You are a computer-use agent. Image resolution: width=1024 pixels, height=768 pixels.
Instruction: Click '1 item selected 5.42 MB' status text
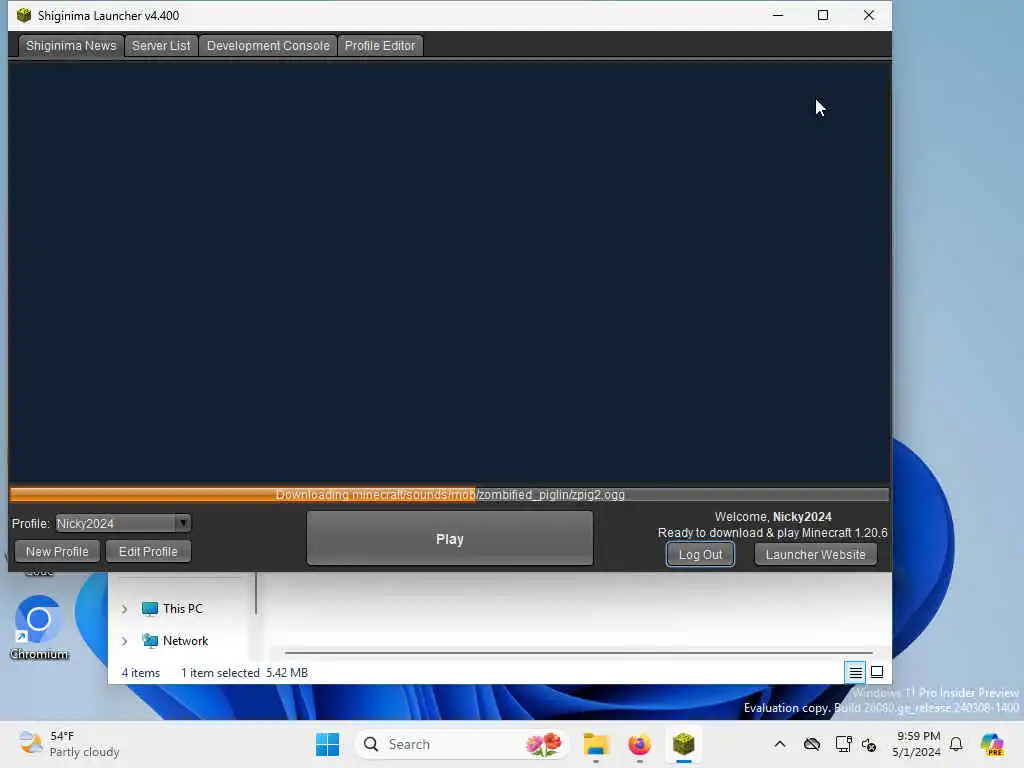pyautogui.click(x=244, y=673)
